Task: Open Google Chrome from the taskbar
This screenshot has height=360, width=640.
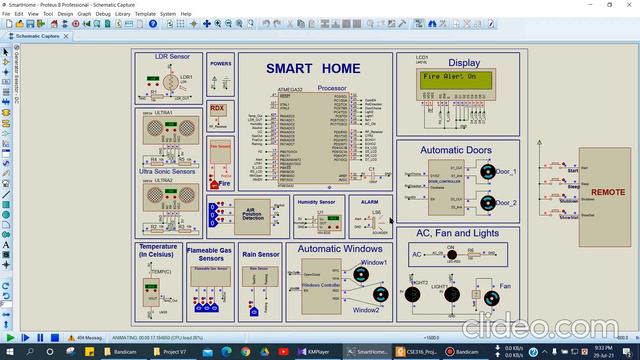Action: click(246, 351)
